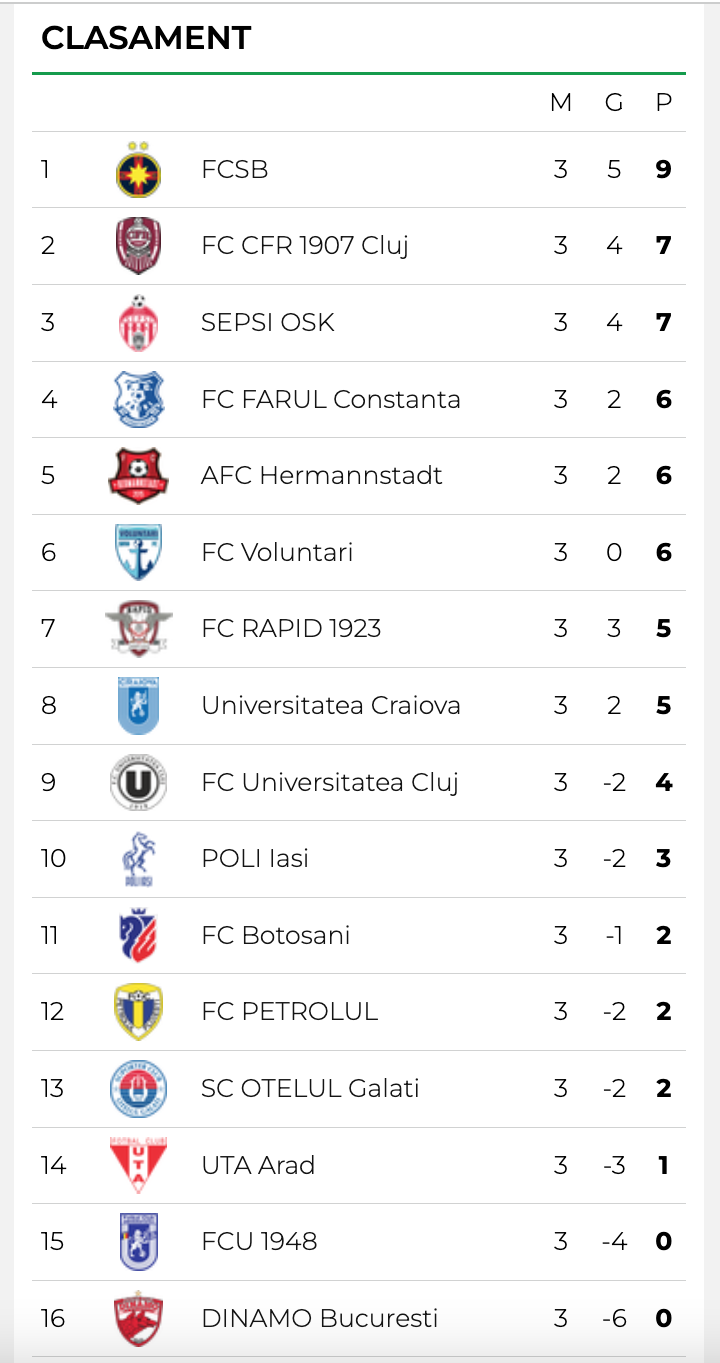The width and height of the screenshot is (720, 1363).
Task: Click the Poli Iasi horse logo
Action: [138, 858]
